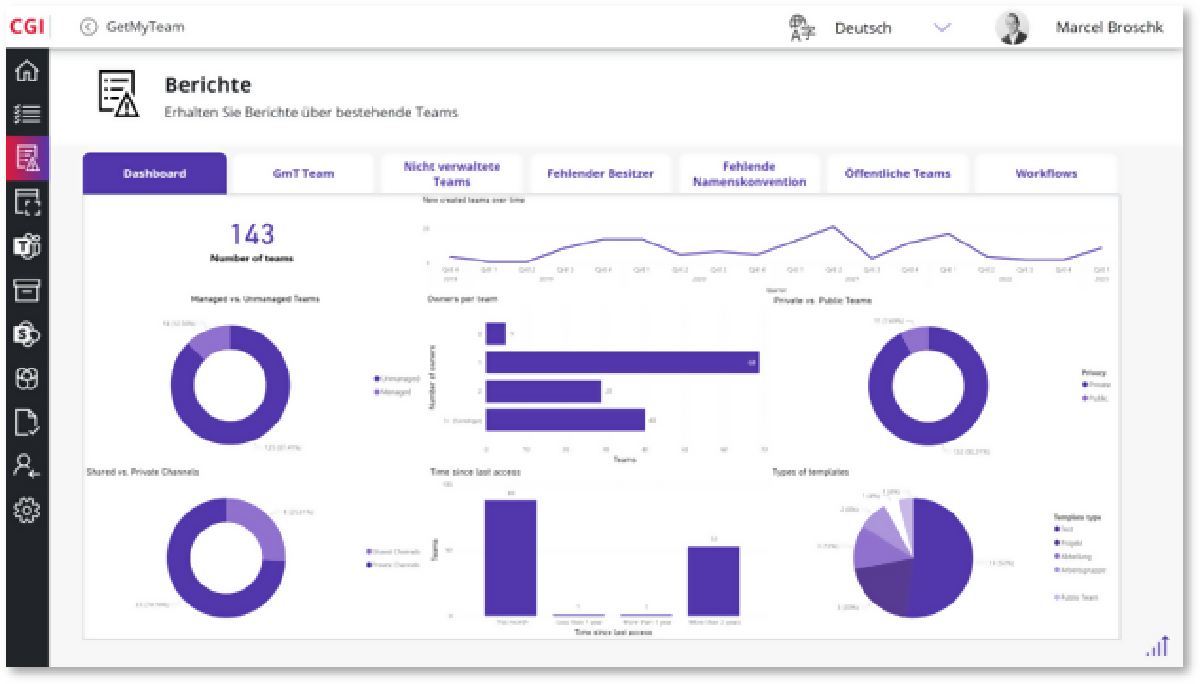This screenshot has height=684, width=1200.
Task: Switch to the GmT Team tab
Action: [303, 174]
